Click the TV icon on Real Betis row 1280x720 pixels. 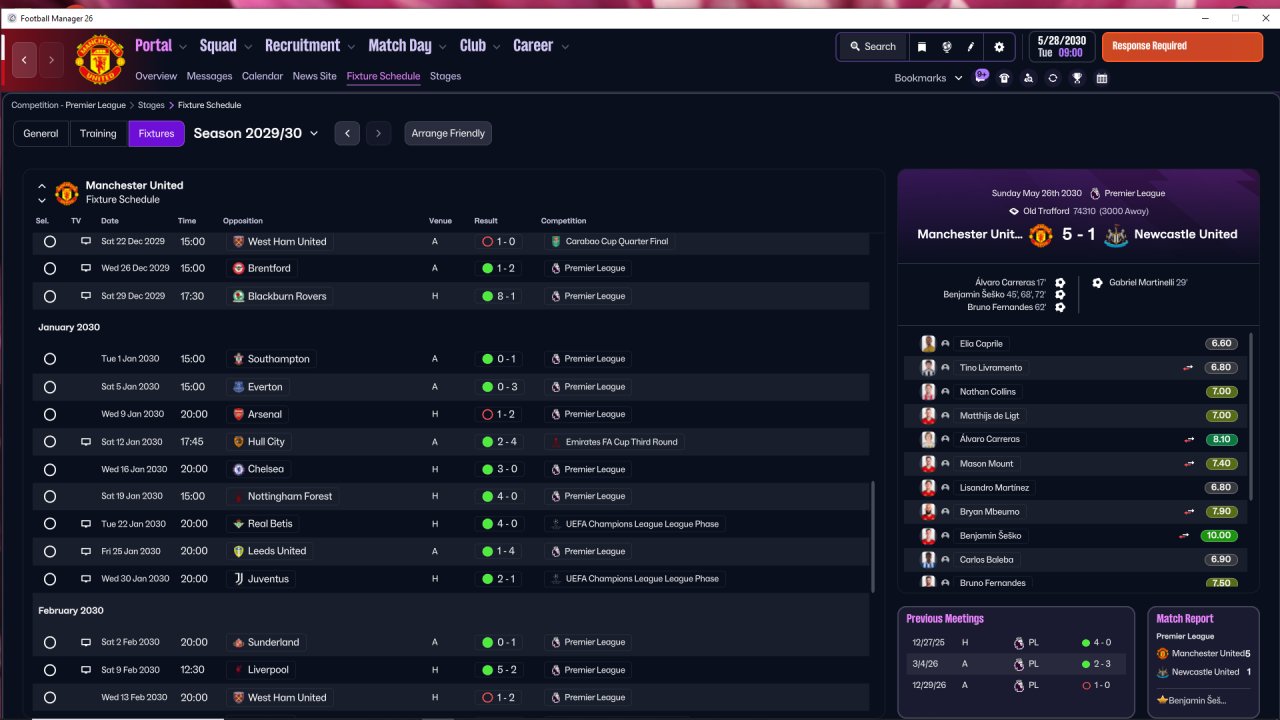[86, 523]
